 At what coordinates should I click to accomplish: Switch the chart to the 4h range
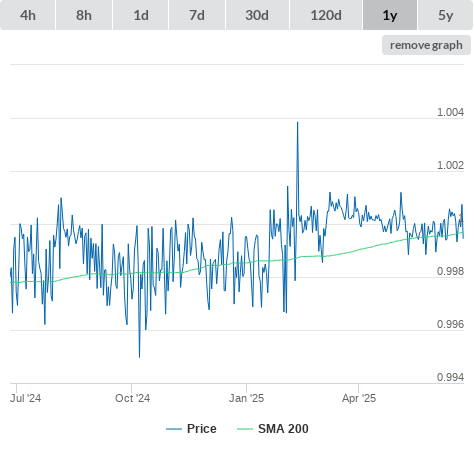[x=27, y=15]
